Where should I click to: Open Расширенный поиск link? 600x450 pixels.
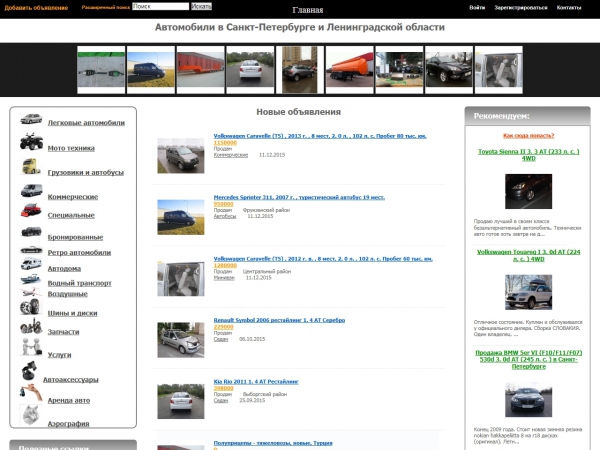[x=106, y=7]
